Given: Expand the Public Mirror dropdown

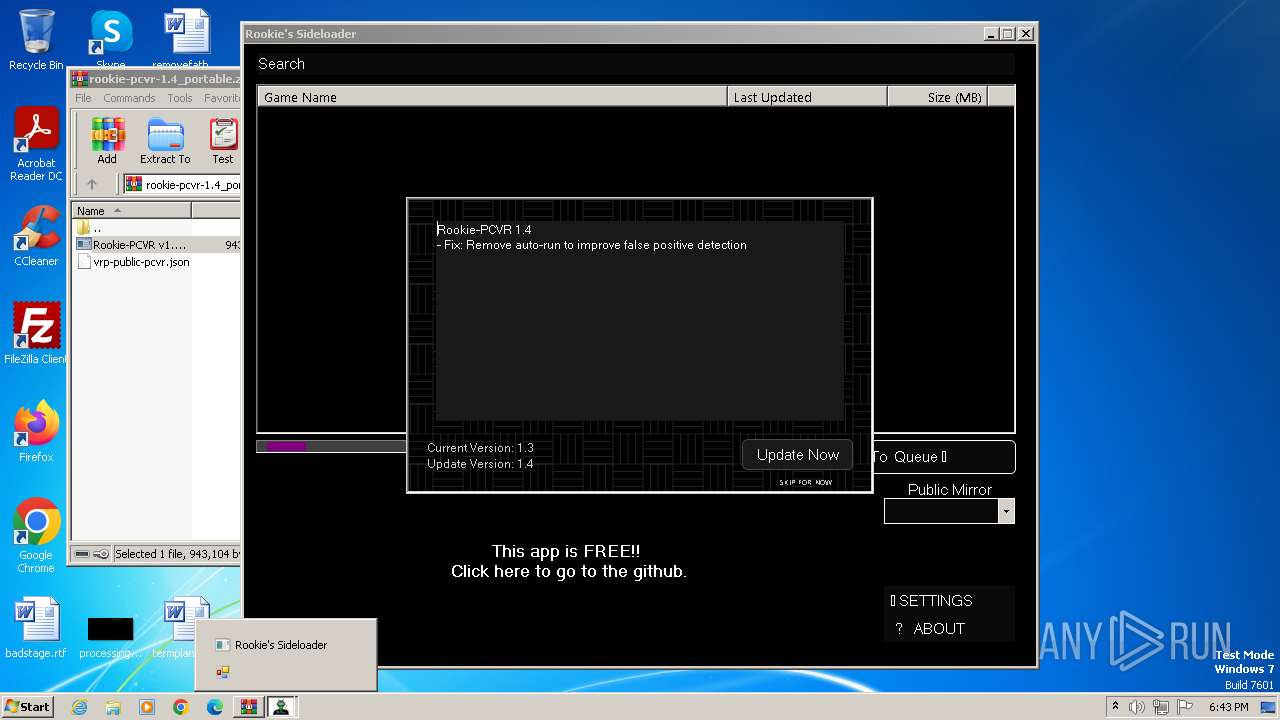Looking at the screenshot, I should 1006,511.
